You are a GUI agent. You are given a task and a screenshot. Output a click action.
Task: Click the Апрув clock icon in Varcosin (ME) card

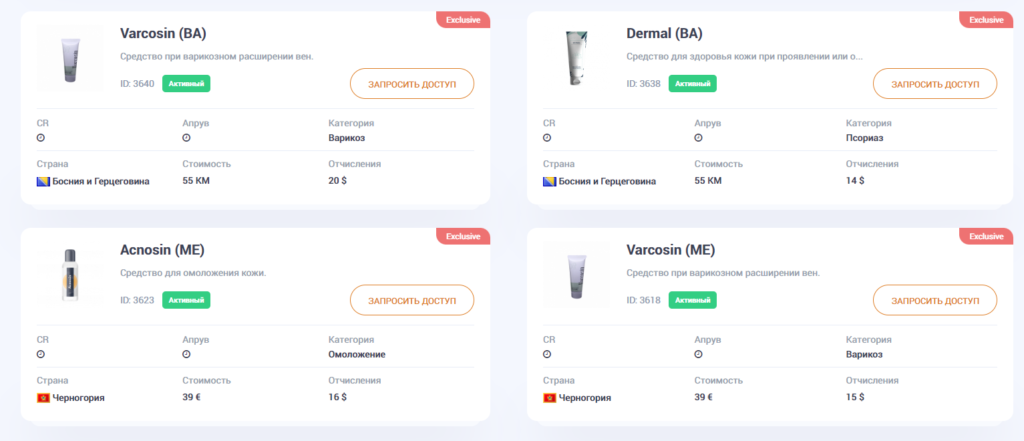[x=698, y=354]
